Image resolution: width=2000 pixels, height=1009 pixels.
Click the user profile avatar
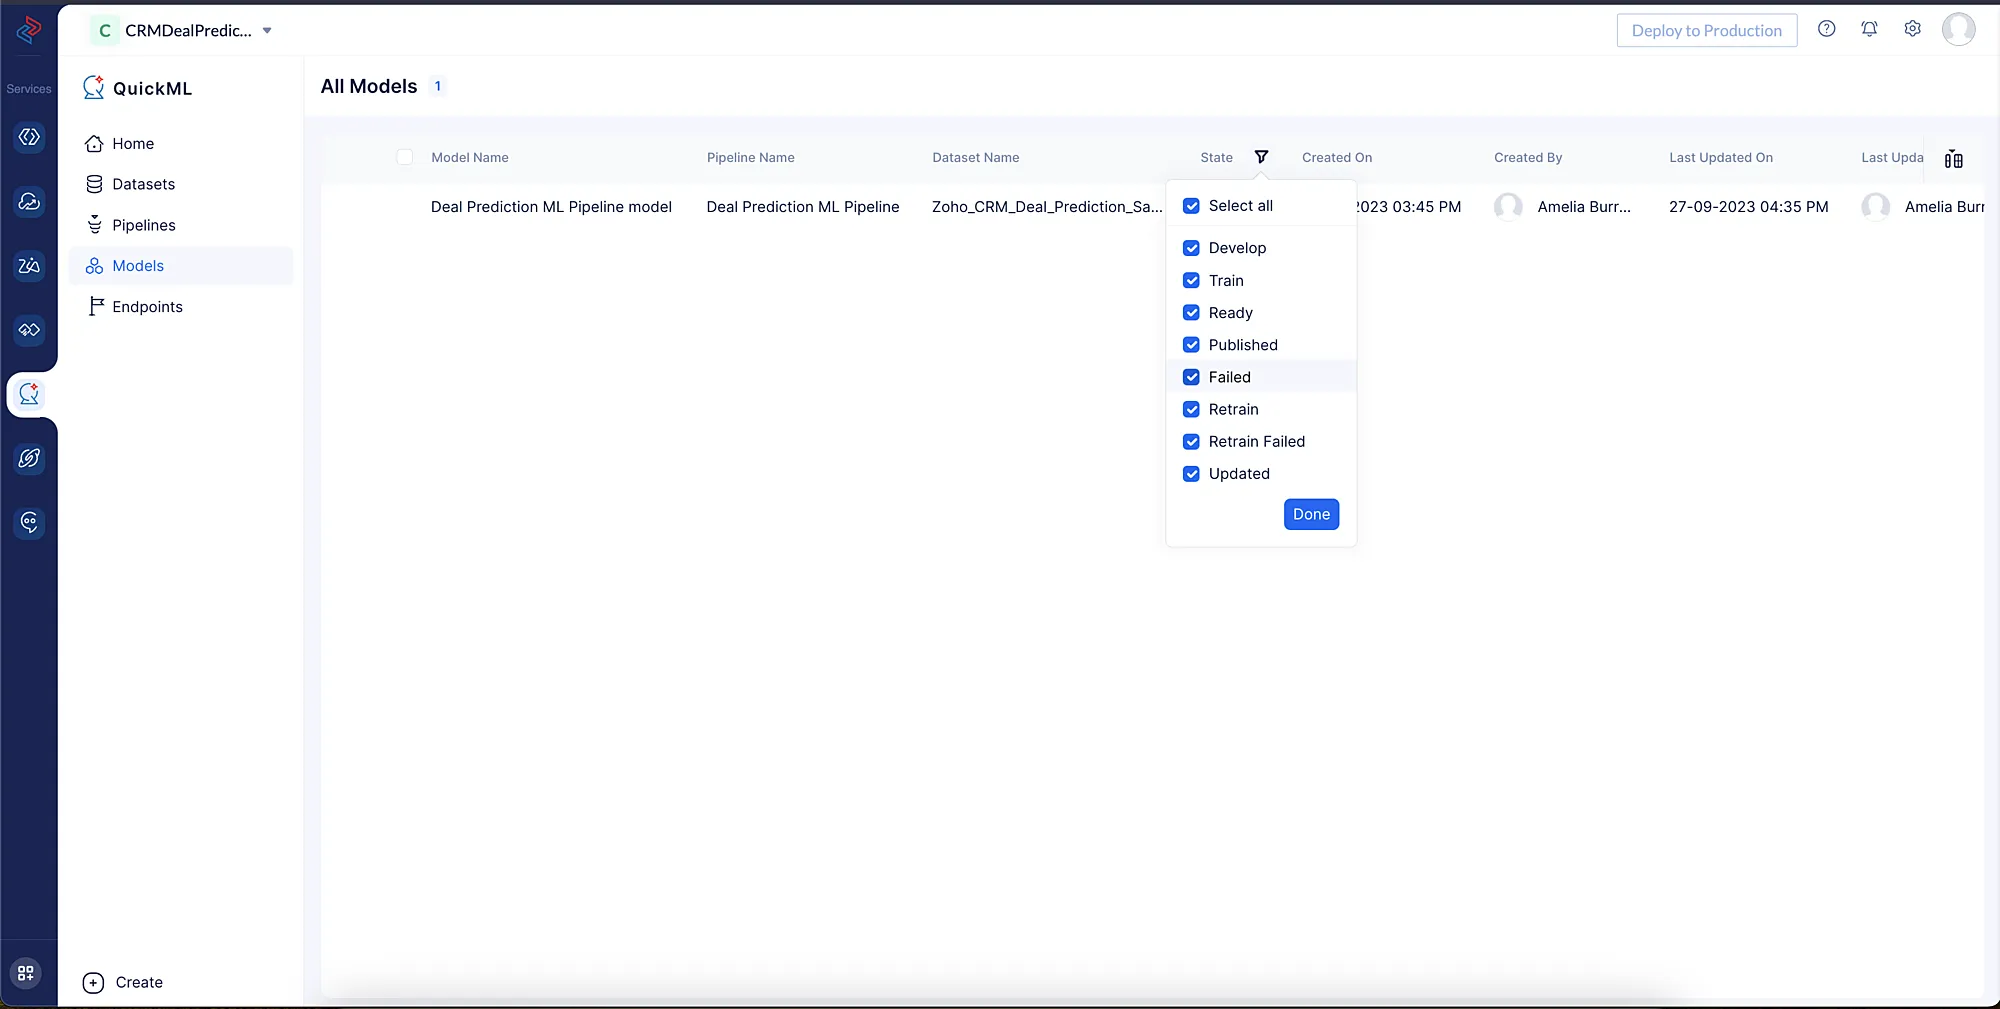tap(1958, 29)
